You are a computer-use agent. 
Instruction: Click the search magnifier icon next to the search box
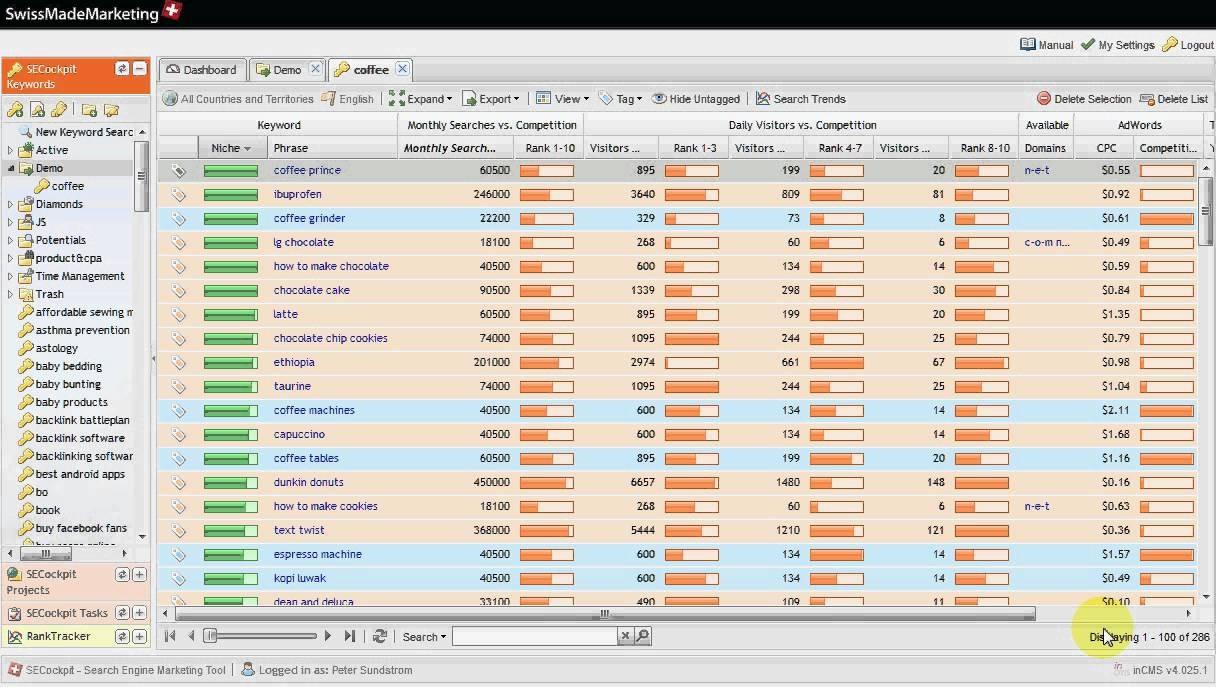pyautogui.click(x=642, y=636)
